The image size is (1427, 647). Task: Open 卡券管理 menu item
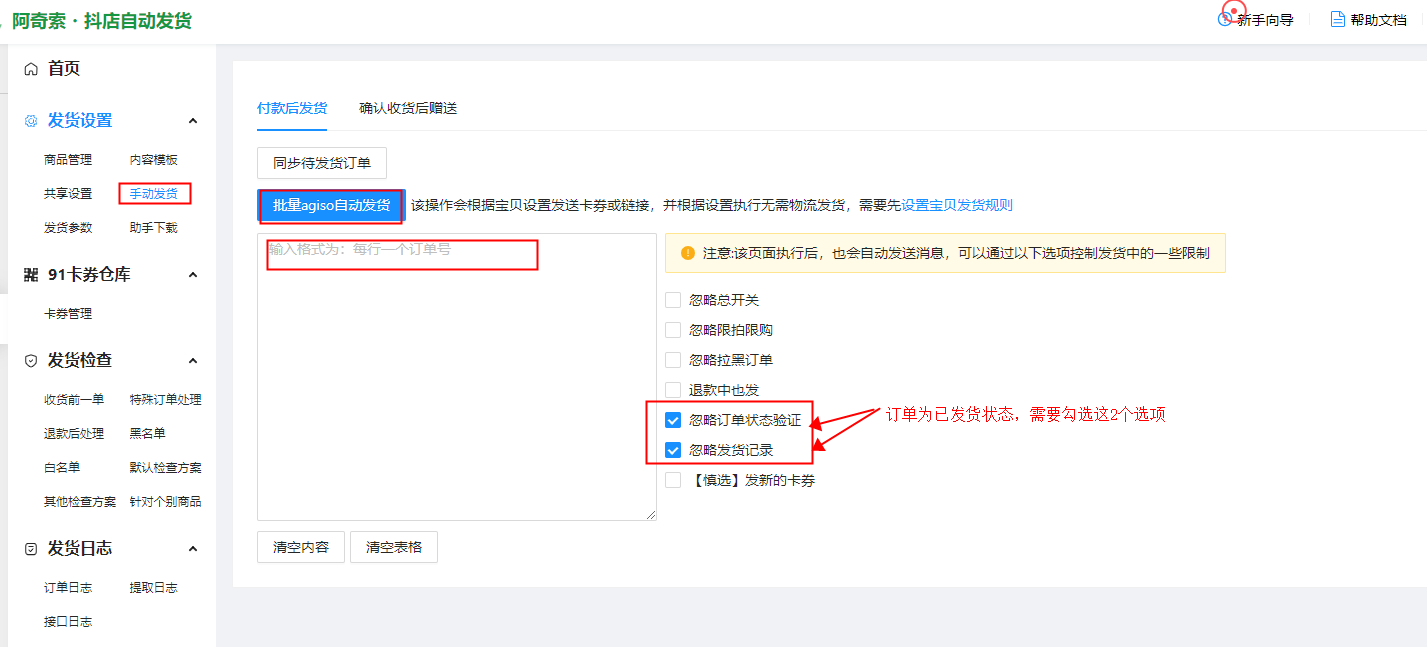[x=68, y=314]
